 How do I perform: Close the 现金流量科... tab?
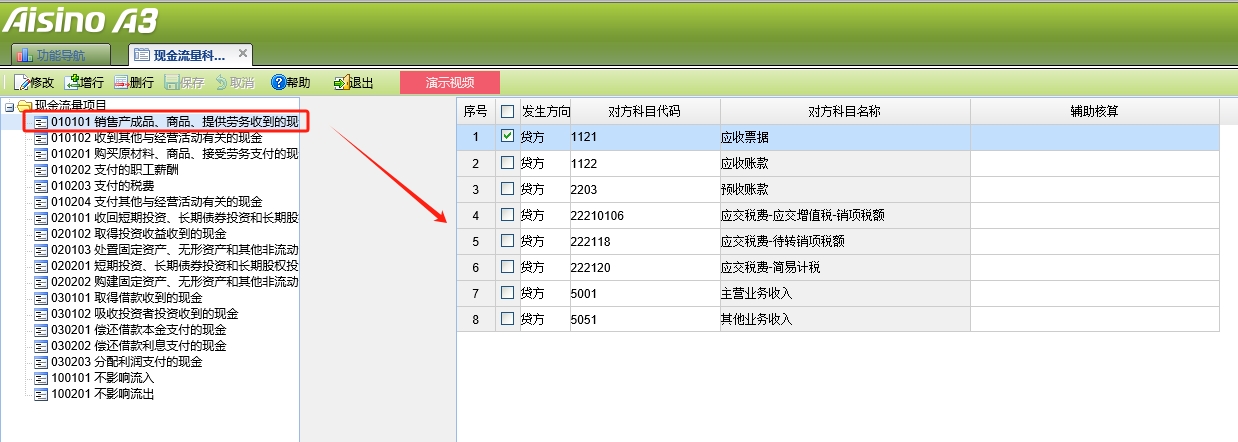(x=242, y=53)
